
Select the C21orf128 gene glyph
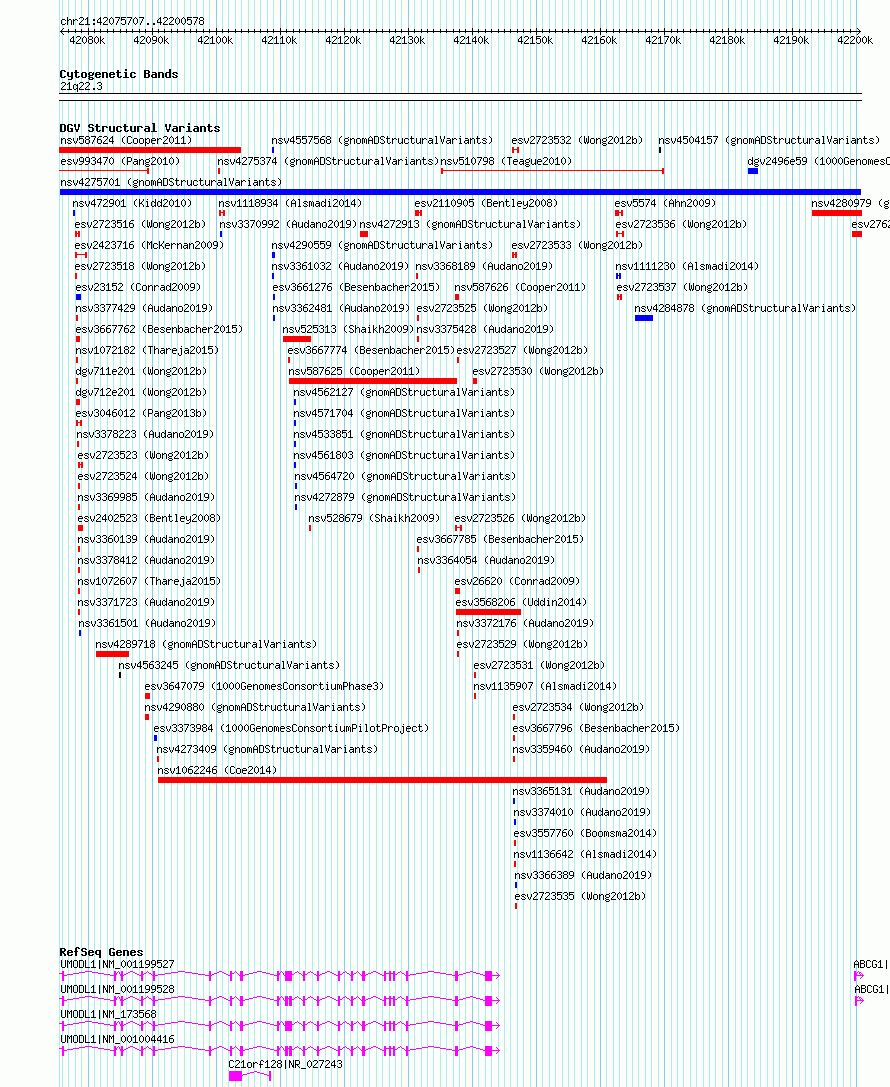250,1076
